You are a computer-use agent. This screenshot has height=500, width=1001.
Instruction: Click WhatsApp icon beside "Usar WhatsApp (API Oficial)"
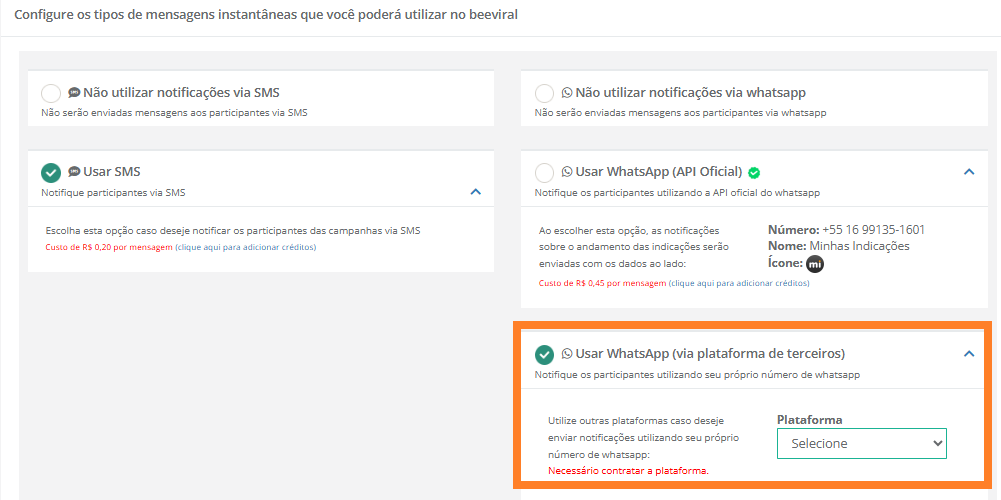[567, 172]
